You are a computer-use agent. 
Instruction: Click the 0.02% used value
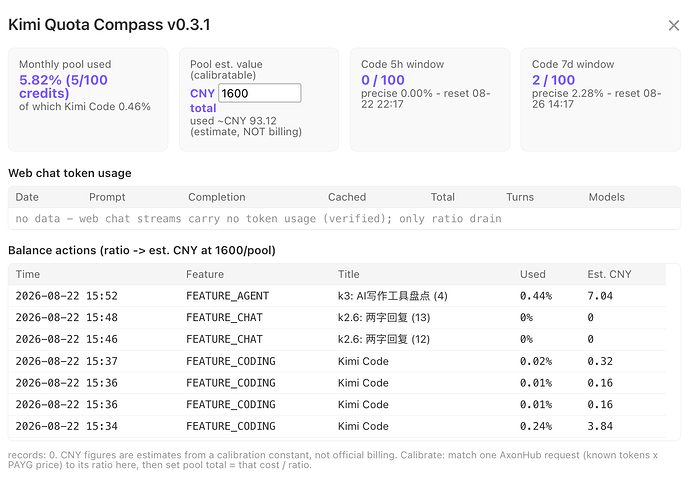pyautogui.click(x=536, y=361)
